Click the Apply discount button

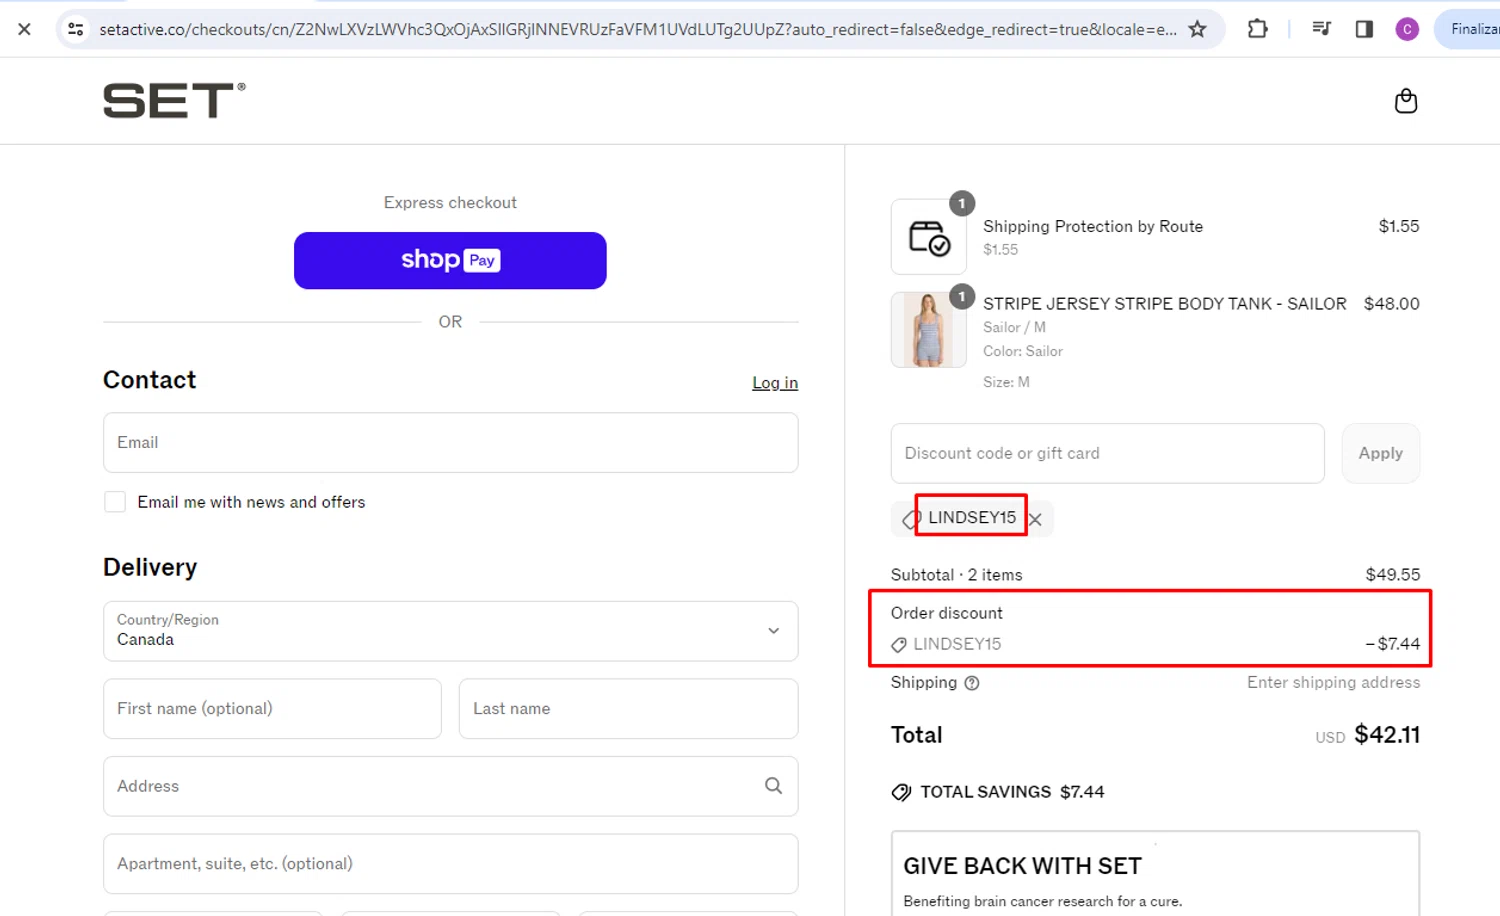click(x=1380, y=453)
